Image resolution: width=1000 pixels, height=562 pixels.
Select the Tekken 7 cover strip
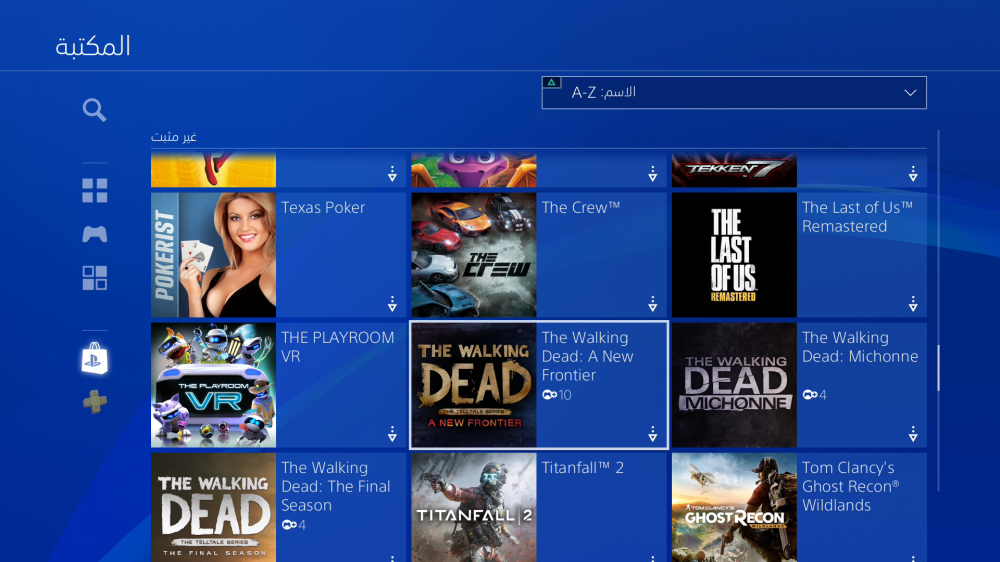coord(734,170)
